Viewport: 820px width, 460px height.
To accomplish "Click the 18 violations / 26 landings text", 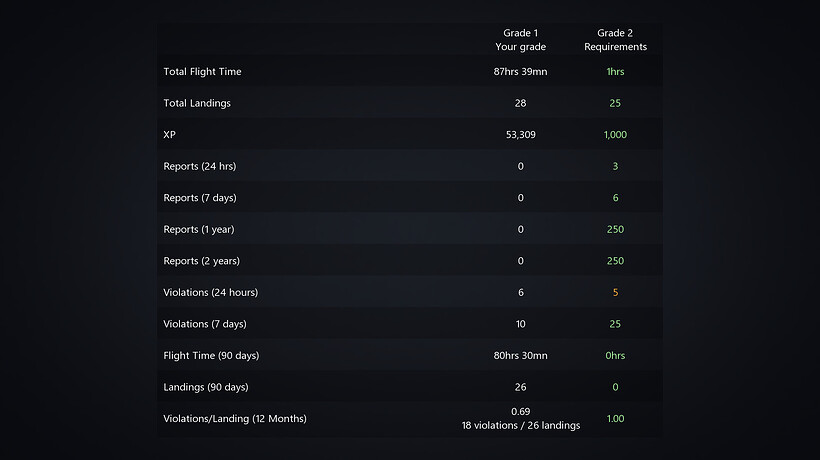I will click(x=520, y=426).
